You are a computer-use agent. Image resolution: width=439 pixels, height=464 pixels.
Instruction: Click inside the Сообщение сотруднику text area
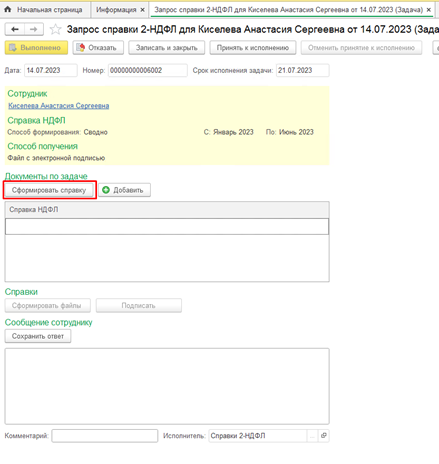[x=167, y=386]
